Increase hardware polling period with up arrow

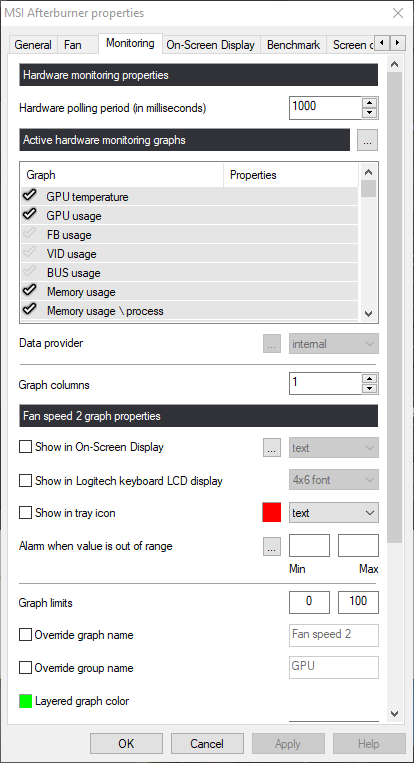370,102
